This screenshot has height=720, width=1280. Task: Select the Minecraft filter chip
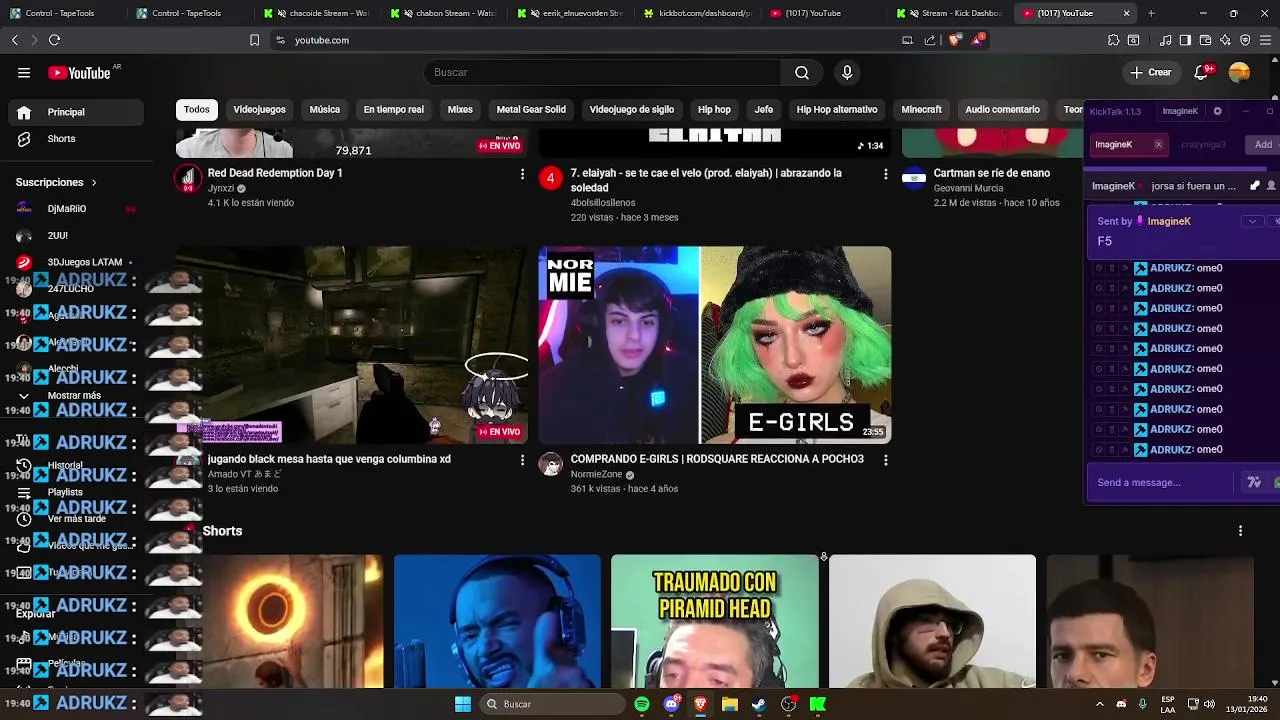tap(921, 110)
